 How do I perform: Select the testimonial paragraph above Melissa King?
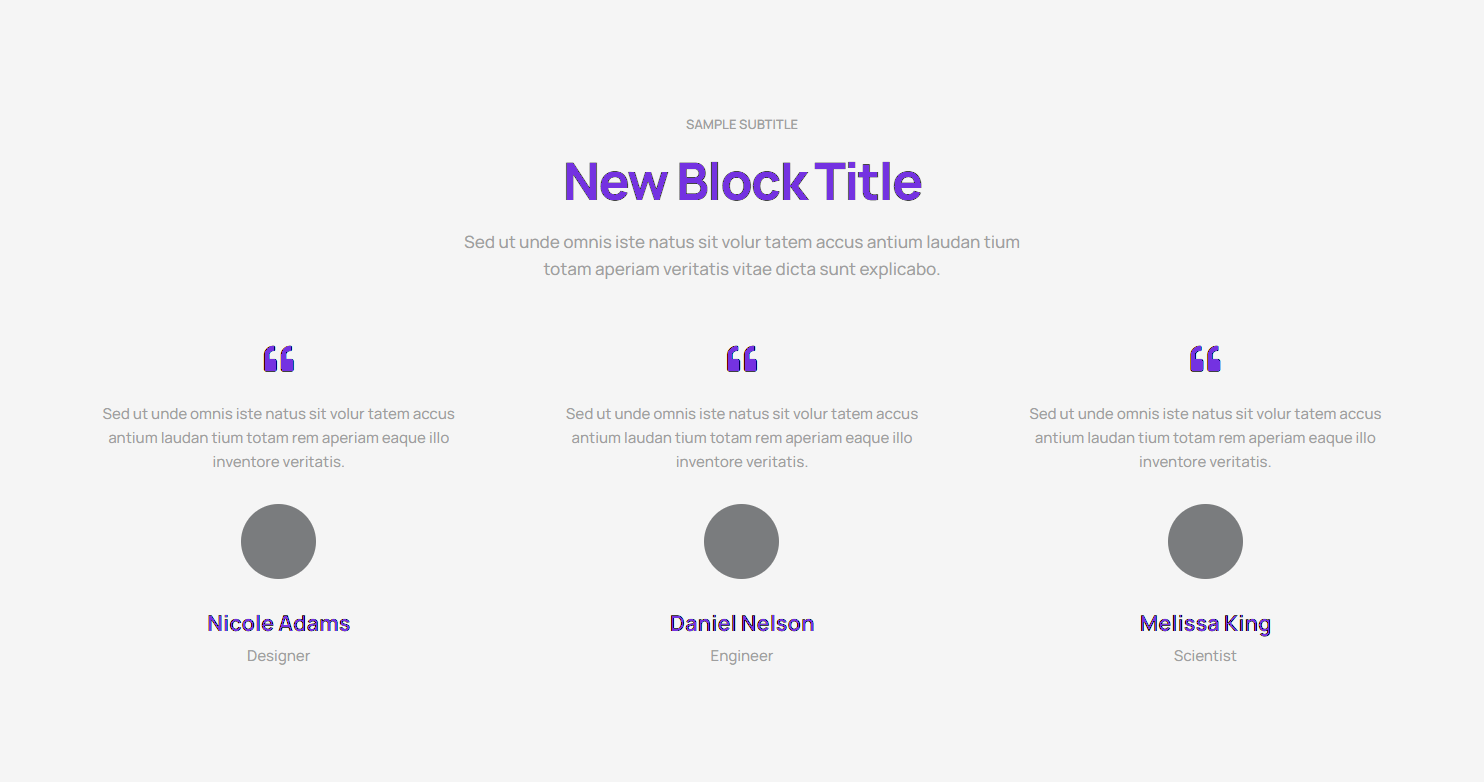click(1205, 438)
